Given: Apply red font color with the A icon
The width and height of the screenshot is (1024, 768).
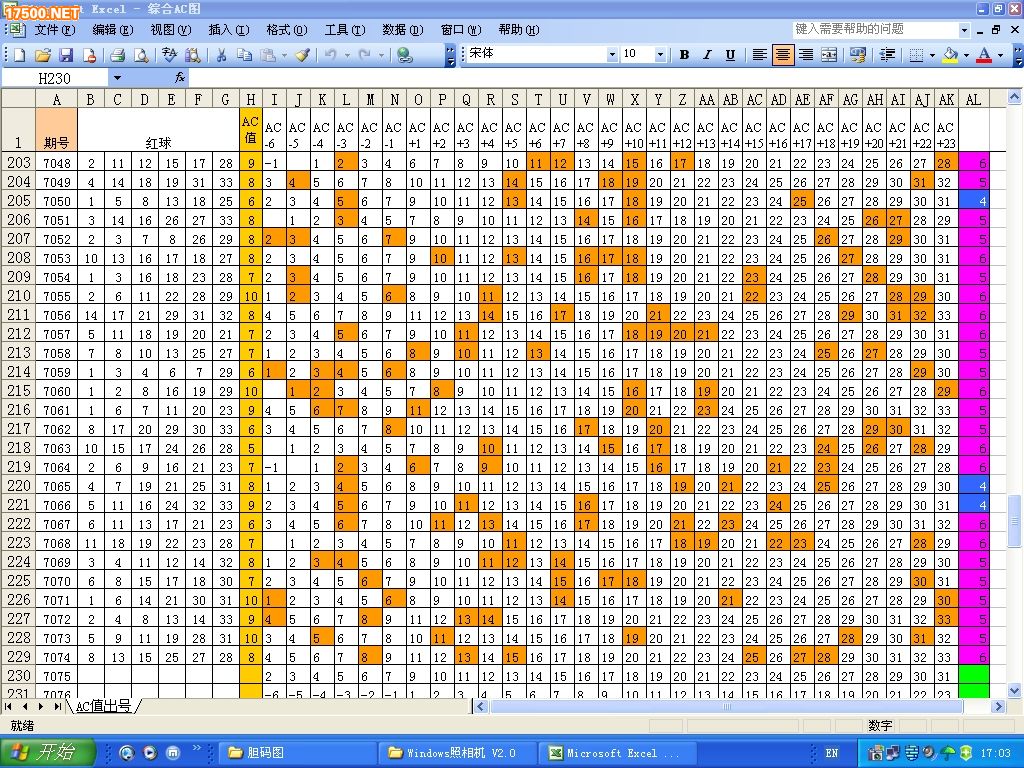Looking at the screenshot, I should coord(984,55).
